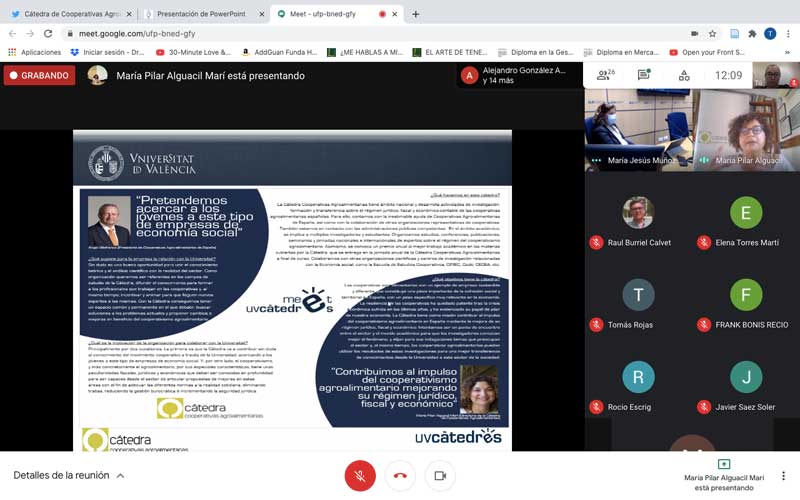The width and height of the screenshot is (800, 500).
Task: Open more options three-dot menu in Meet
Action: (784, 476)
